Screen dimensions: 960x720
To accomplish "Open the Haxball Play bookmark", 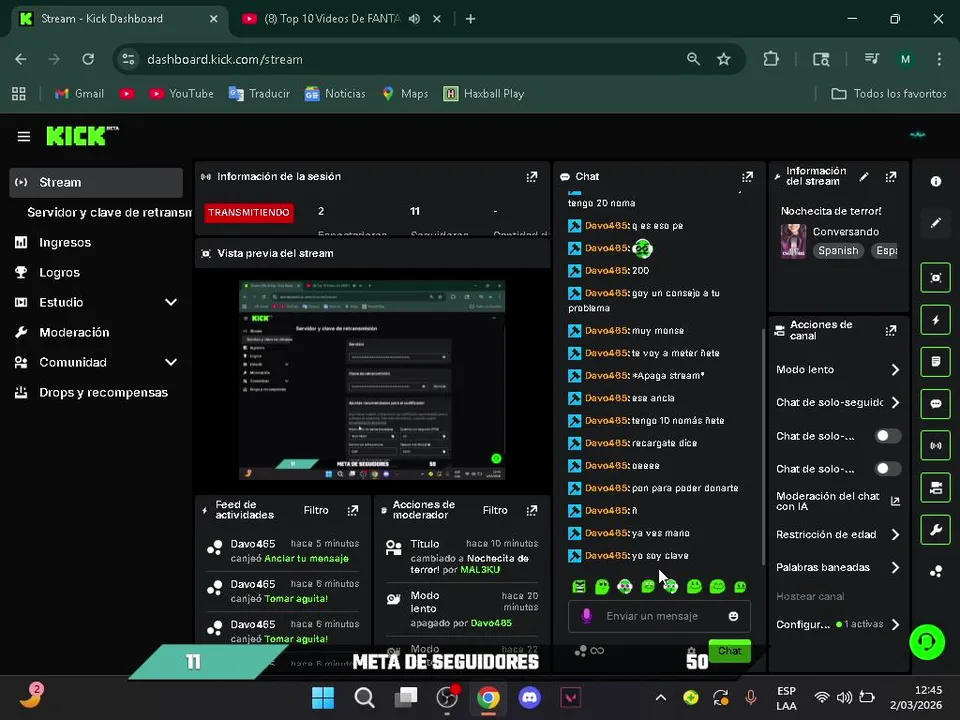I will pos(484,94).
